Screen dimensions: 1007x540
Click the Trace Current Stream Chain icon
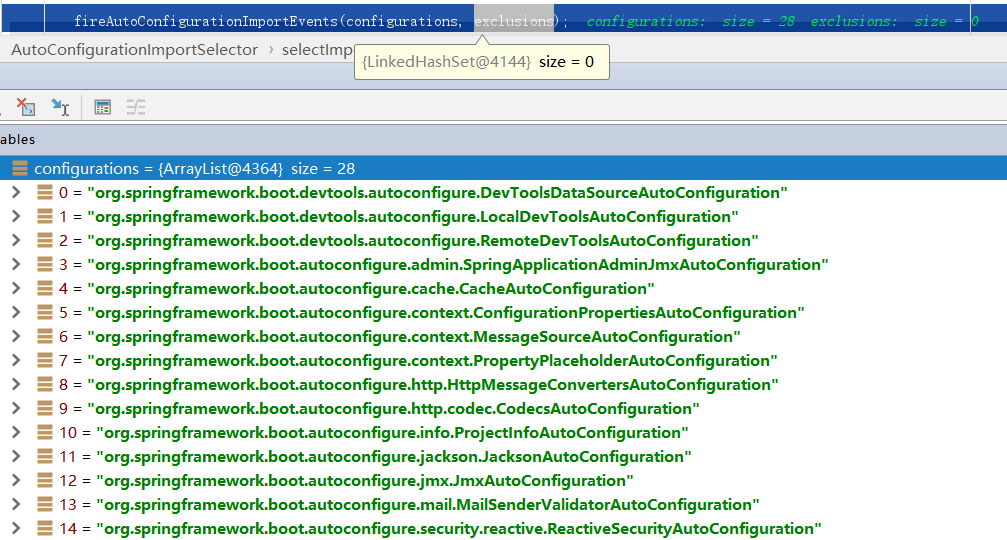(x=136, y=107)
